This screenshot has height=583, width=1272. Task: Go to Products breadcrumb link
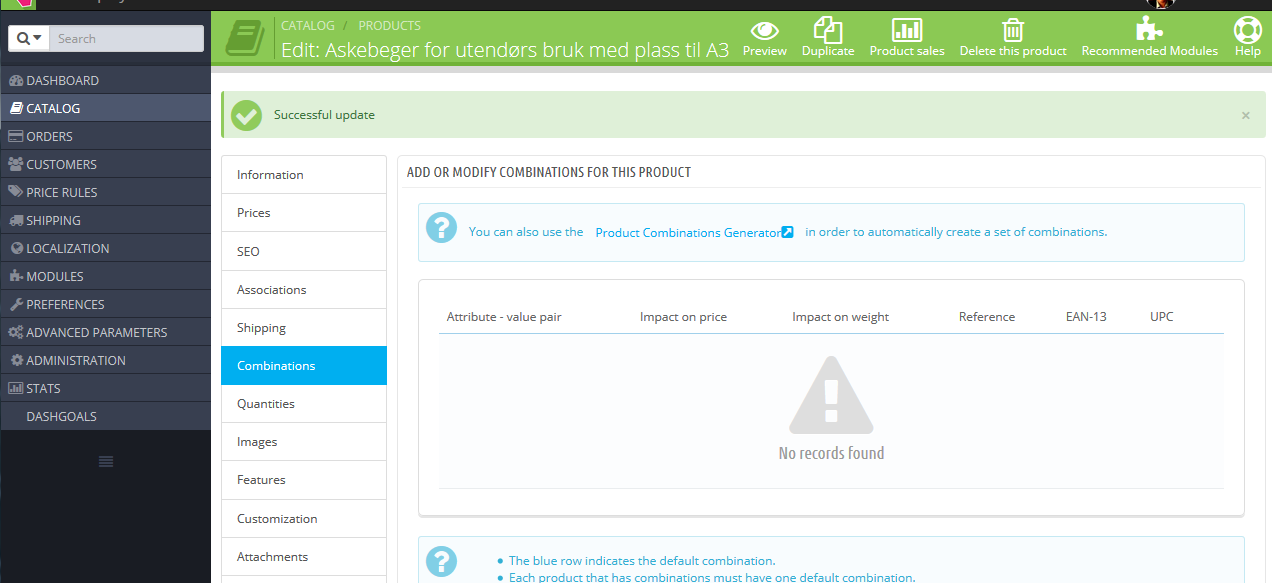[x=389, y=25]
